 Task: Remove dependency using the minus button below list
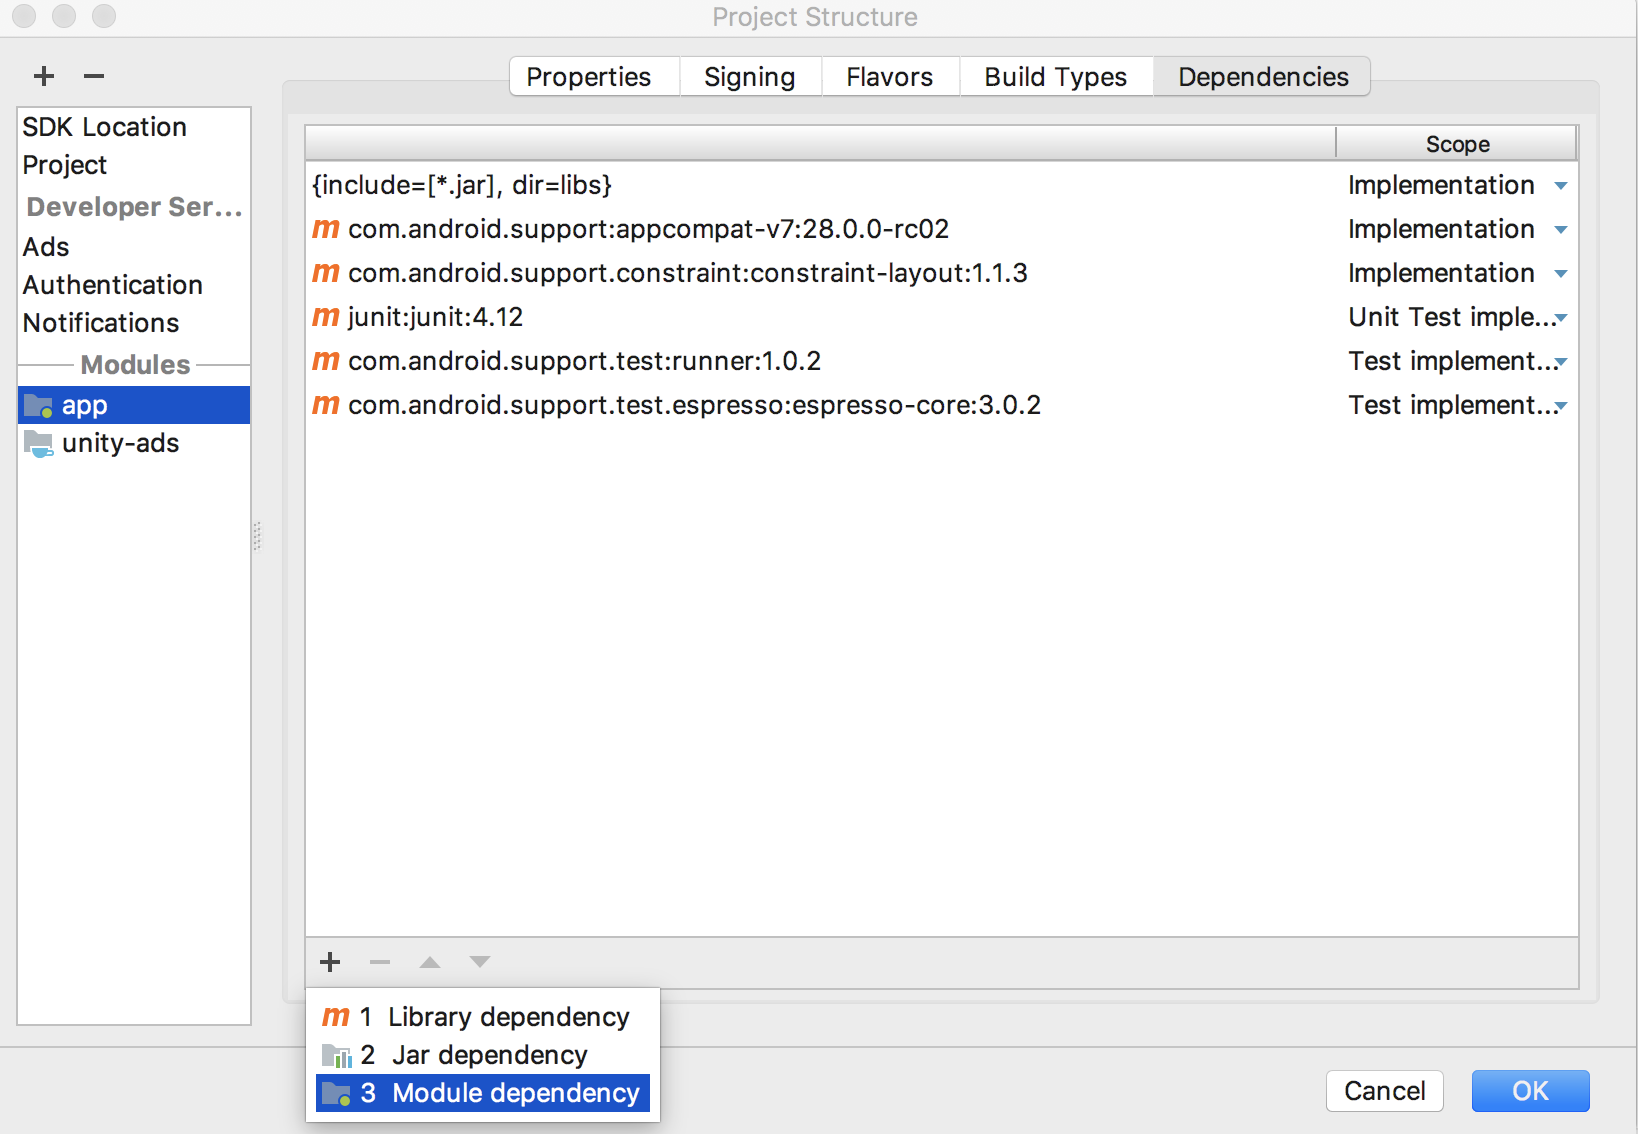(380, 962)
